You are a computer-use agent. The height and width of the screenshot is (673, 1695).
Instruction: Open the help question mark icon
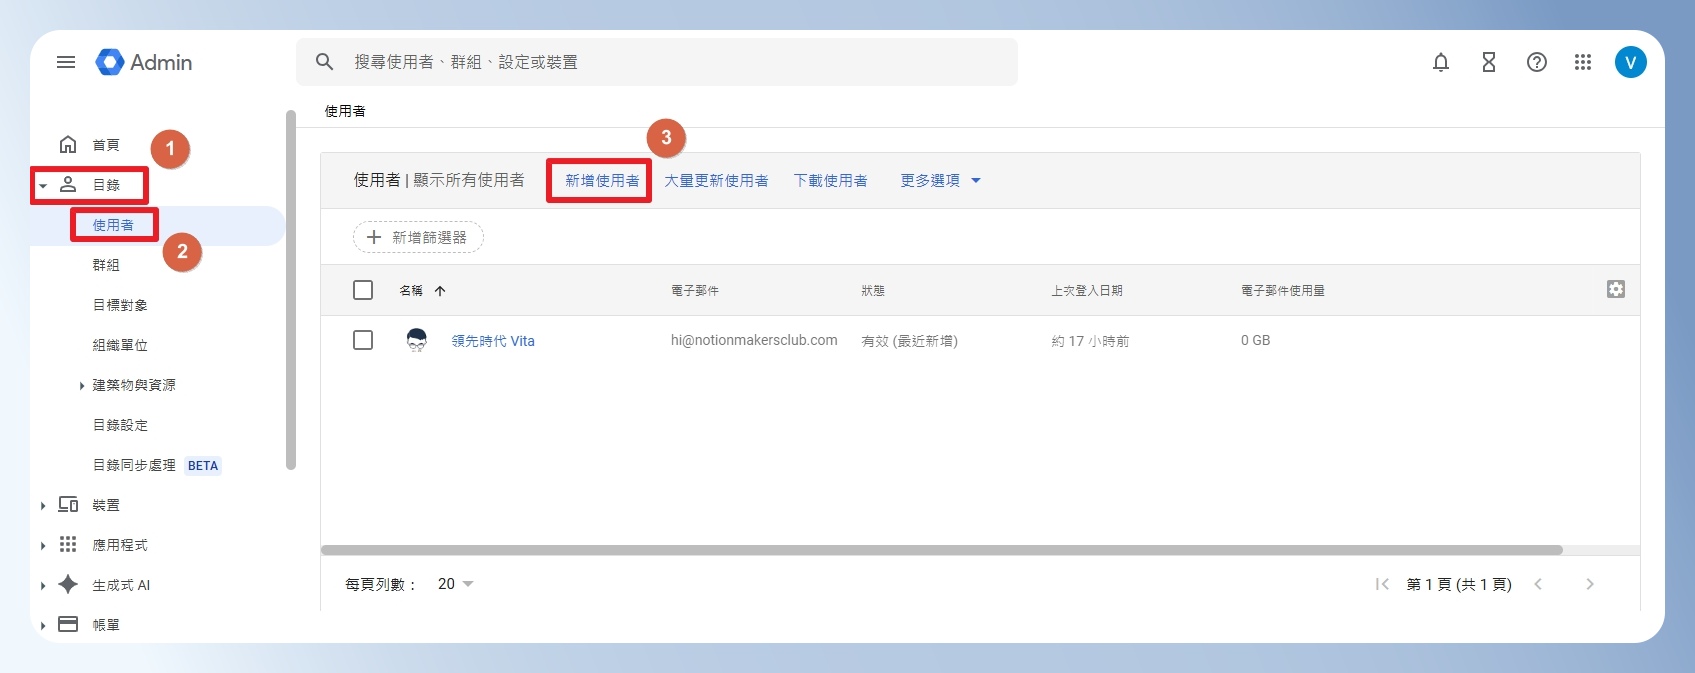pos(1537,62)
